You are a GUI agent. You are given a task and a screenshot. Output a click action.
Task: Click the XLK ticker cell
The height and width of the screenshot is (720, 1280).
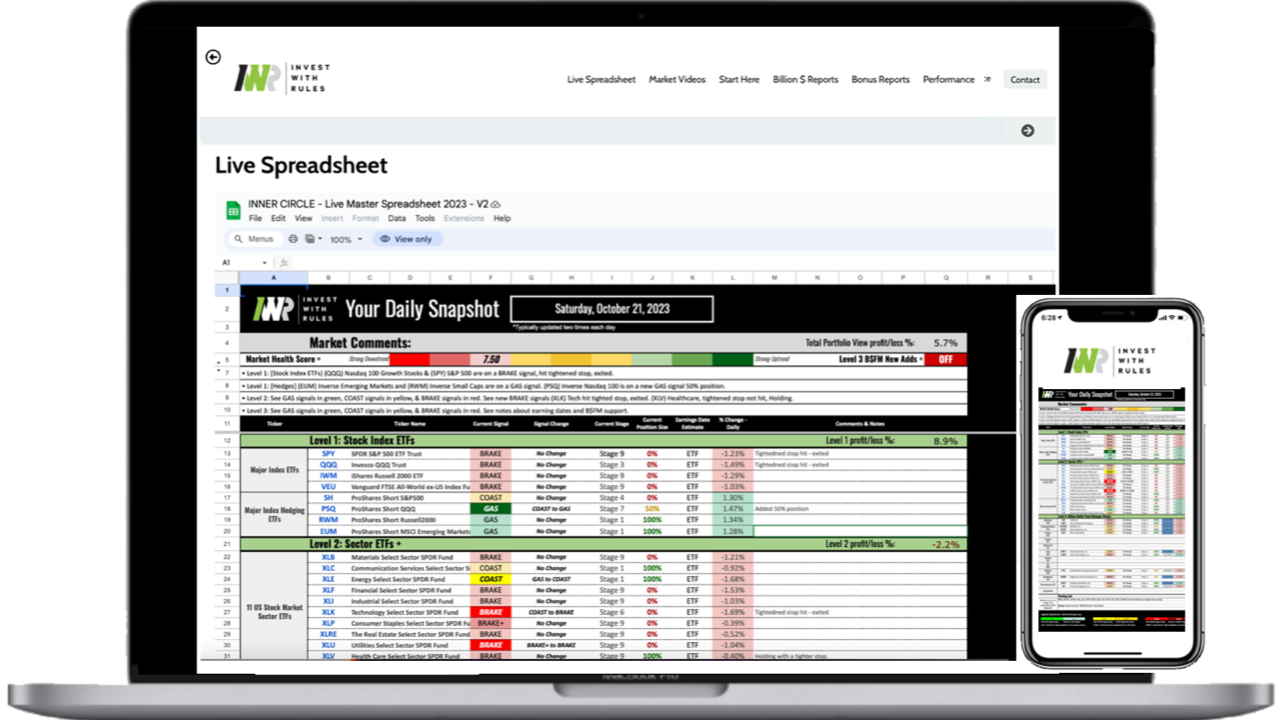pyautogui.click(x=328, y=612)
